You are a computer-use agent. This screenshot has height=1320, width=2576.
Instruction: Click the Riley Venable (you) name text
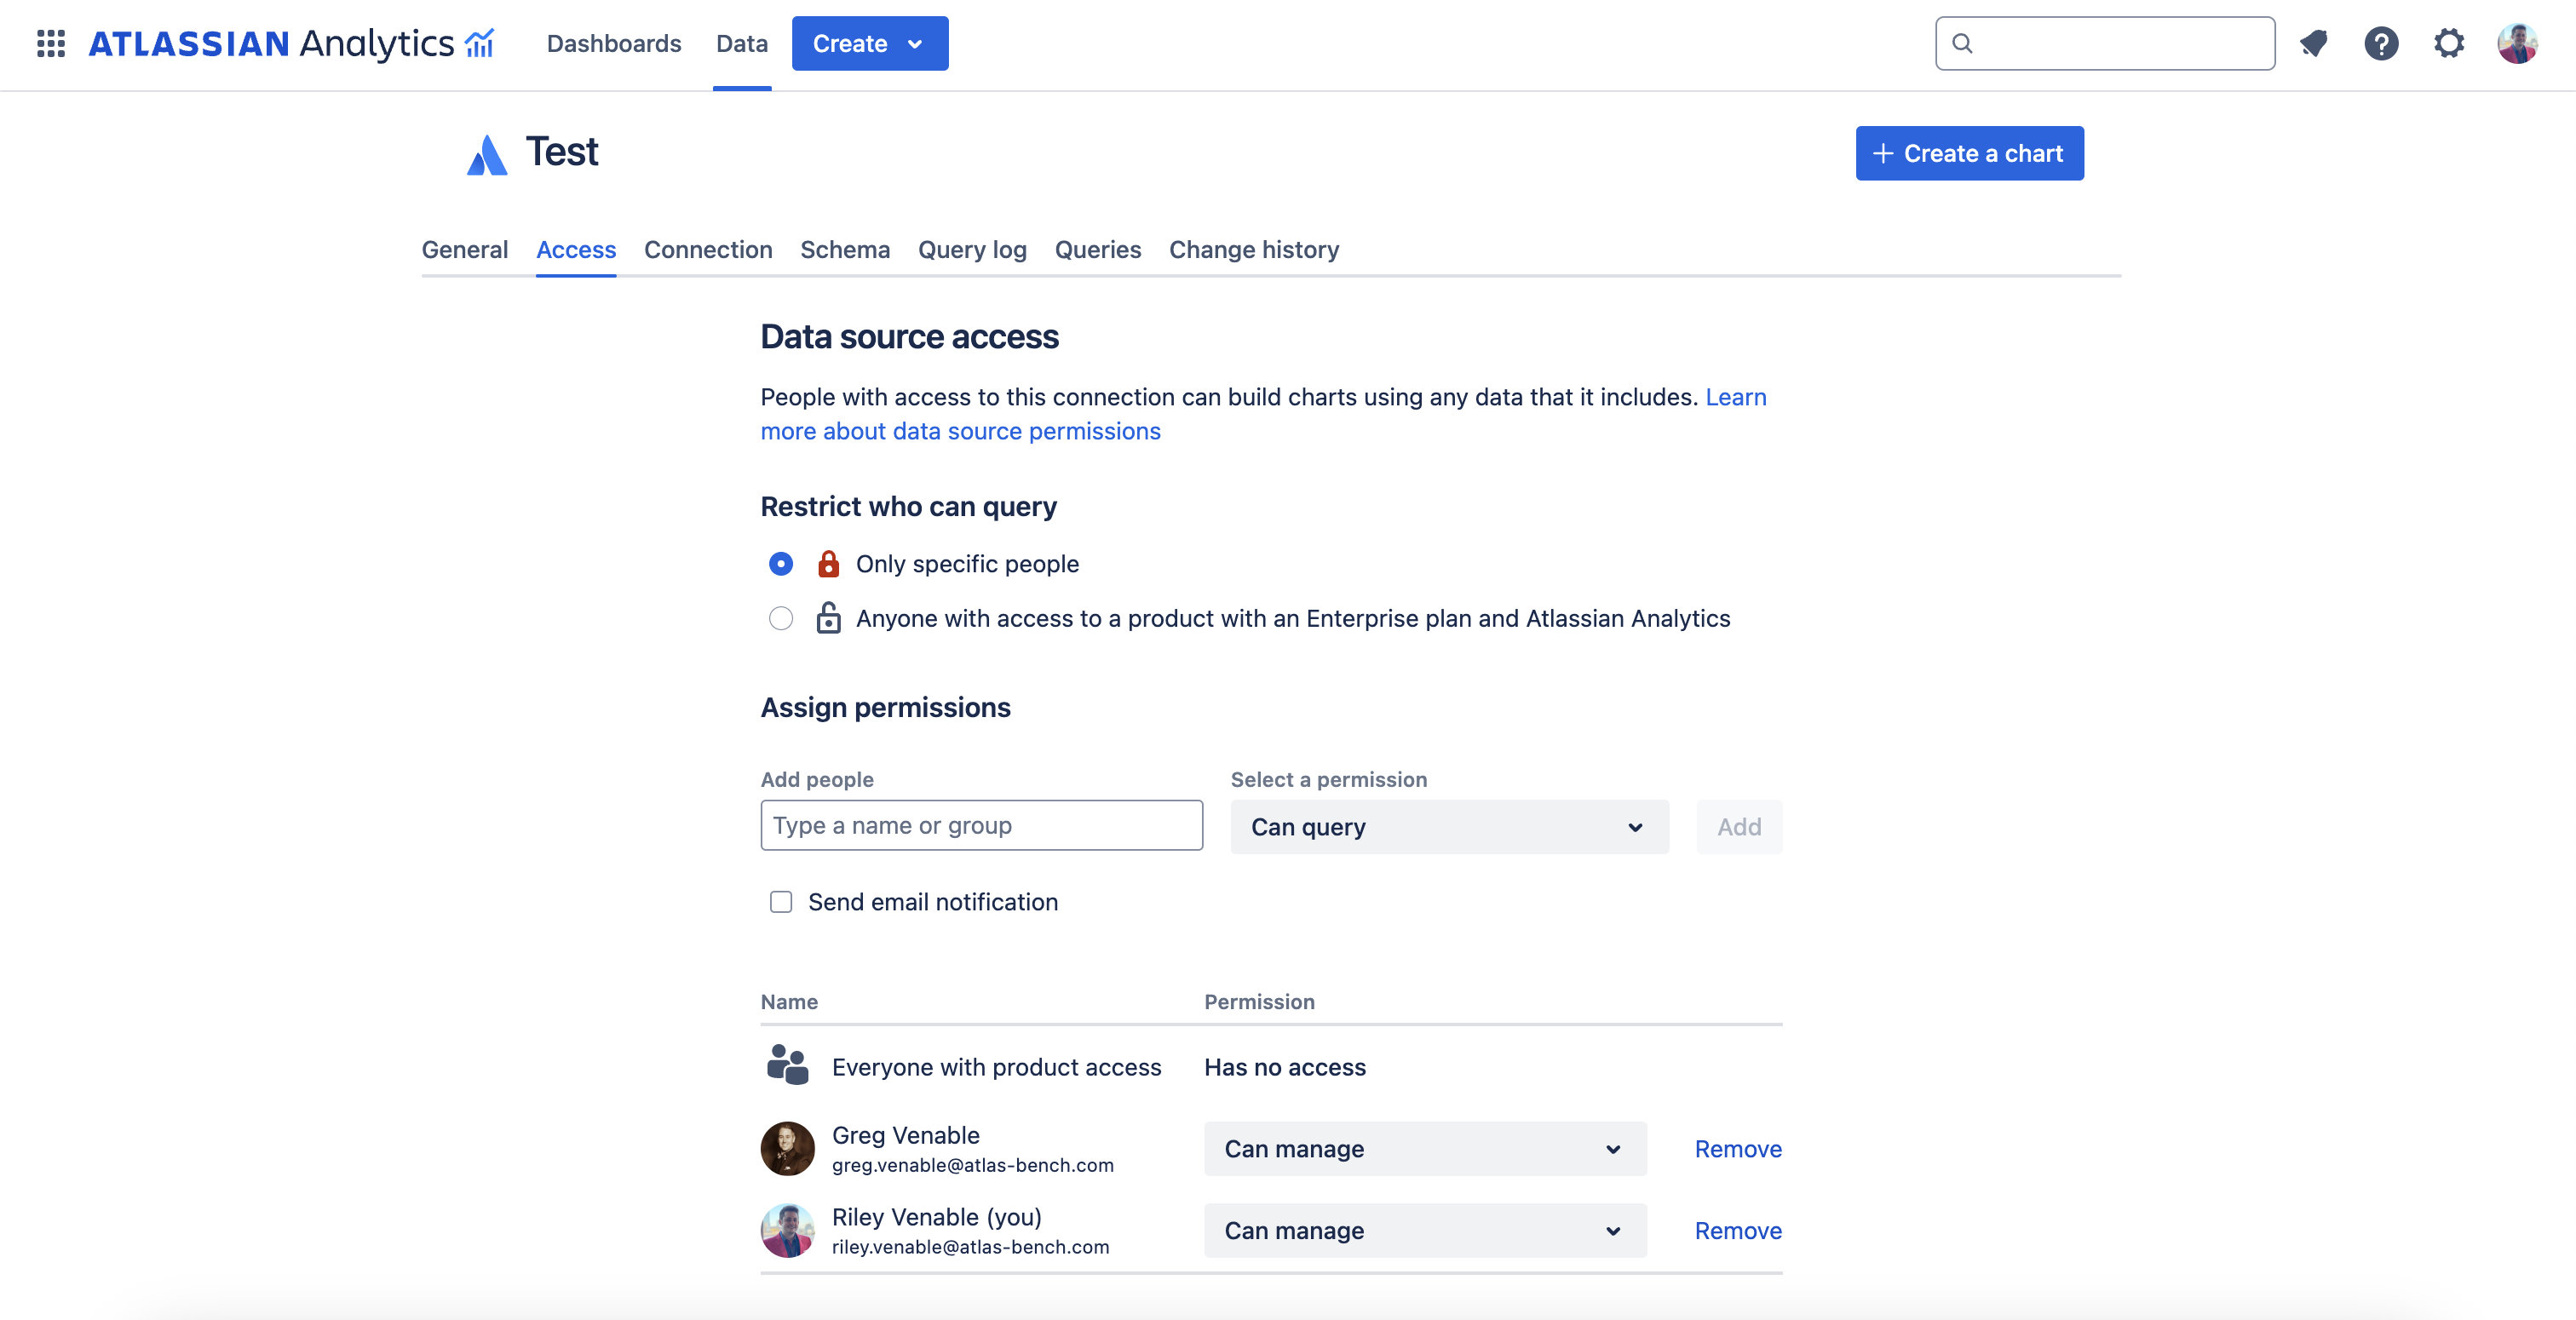click(936, 1217)
